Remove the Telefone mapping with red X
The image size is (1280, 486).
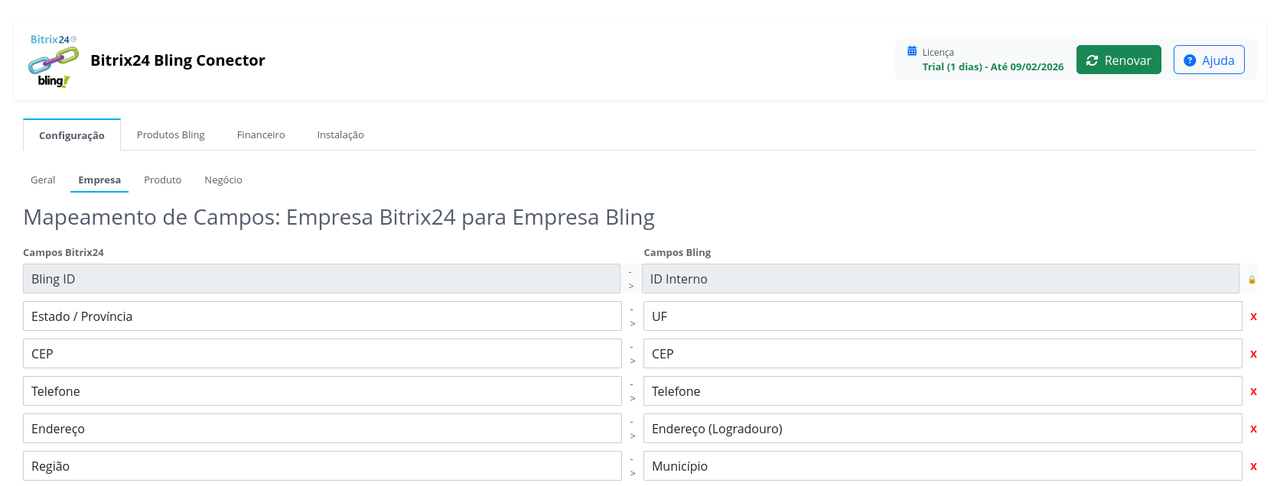[x=1253, y=392]
